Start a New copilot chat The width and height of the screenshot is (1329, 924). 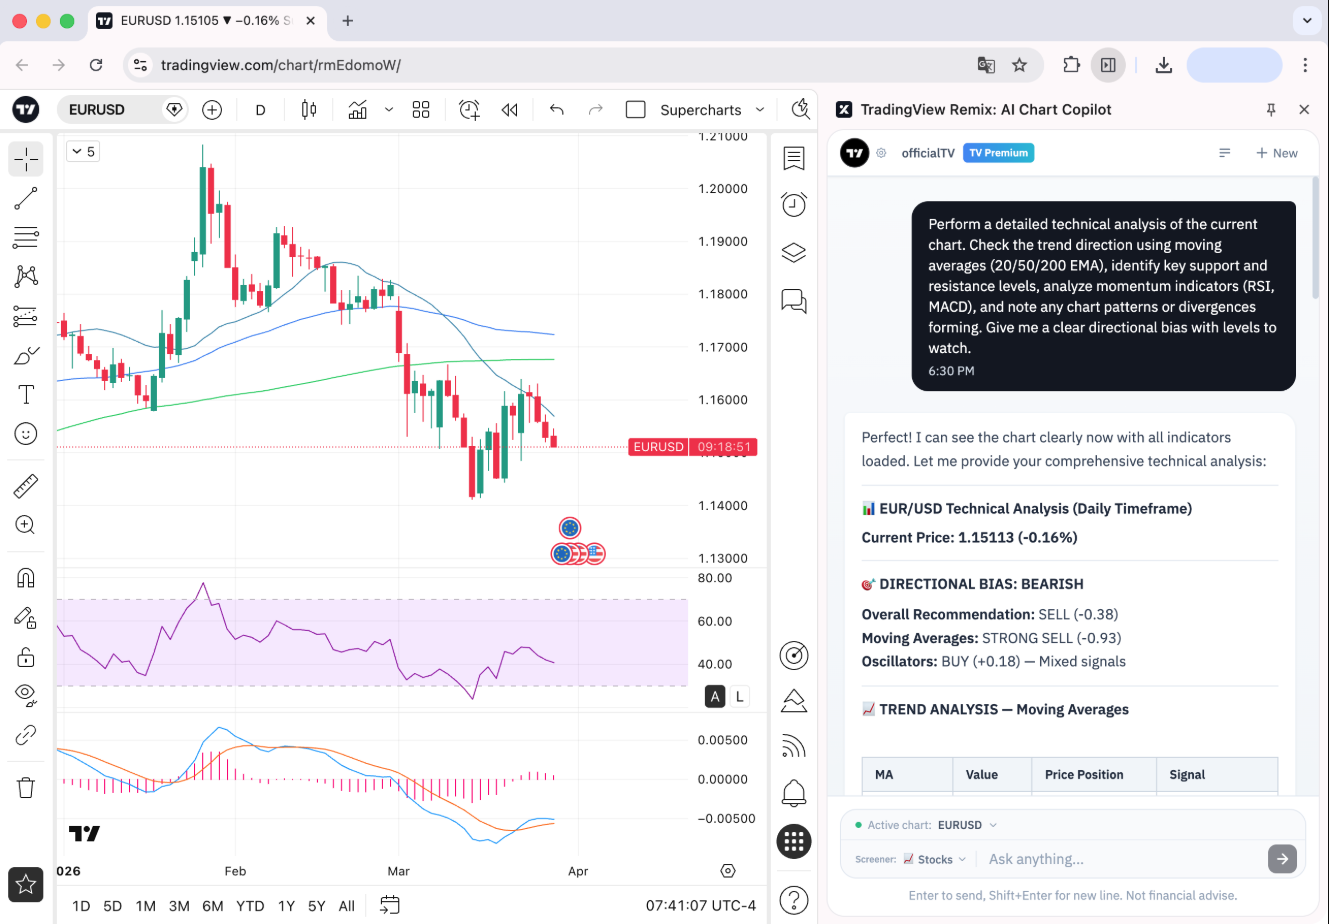coord(1277,153)
